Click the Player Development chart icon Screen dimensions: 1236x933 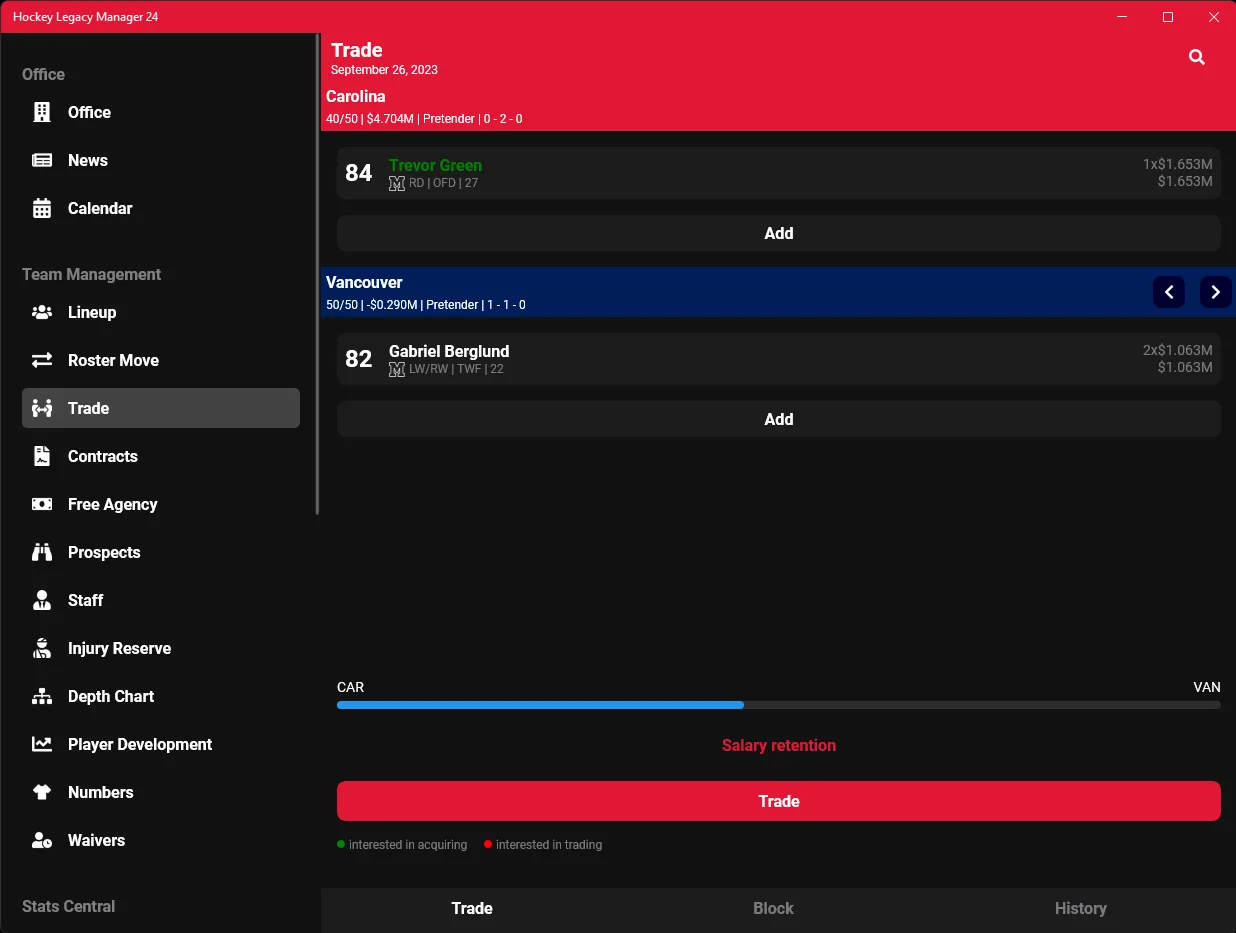click(x=42, y=744)
